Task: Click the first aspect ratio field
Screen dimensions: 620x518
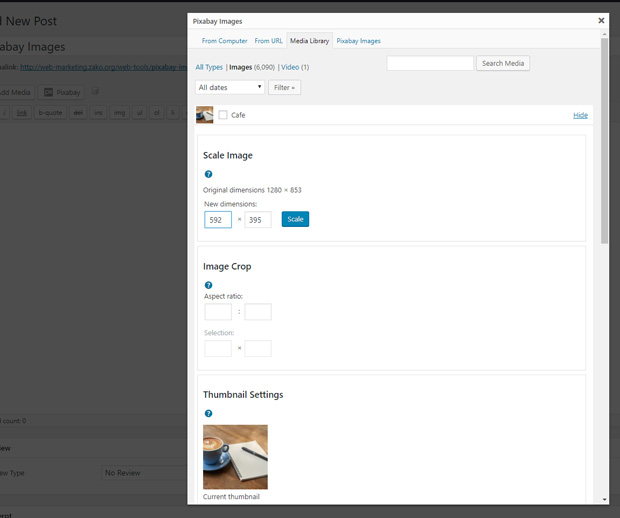Action: 218,312
